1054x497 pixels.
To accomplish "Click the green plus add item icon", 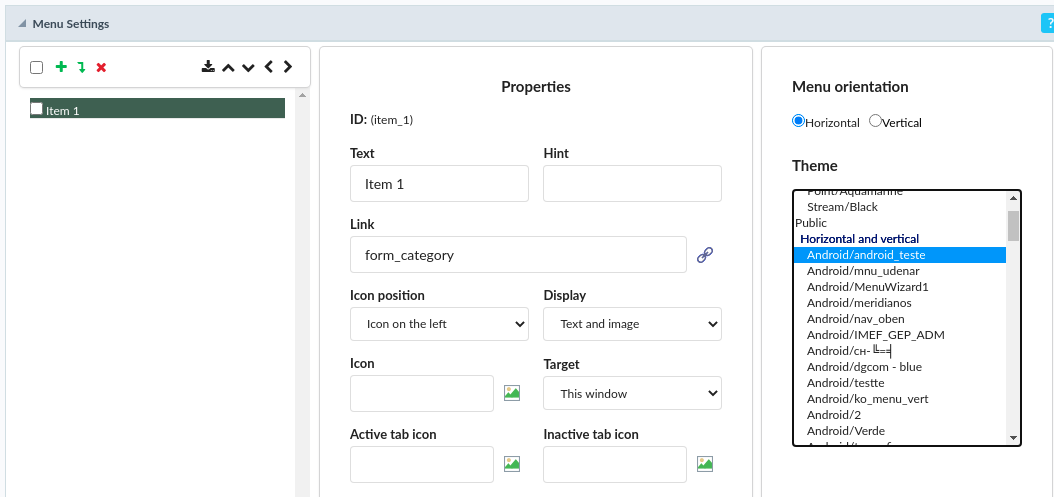I will [x=61, y=67].
